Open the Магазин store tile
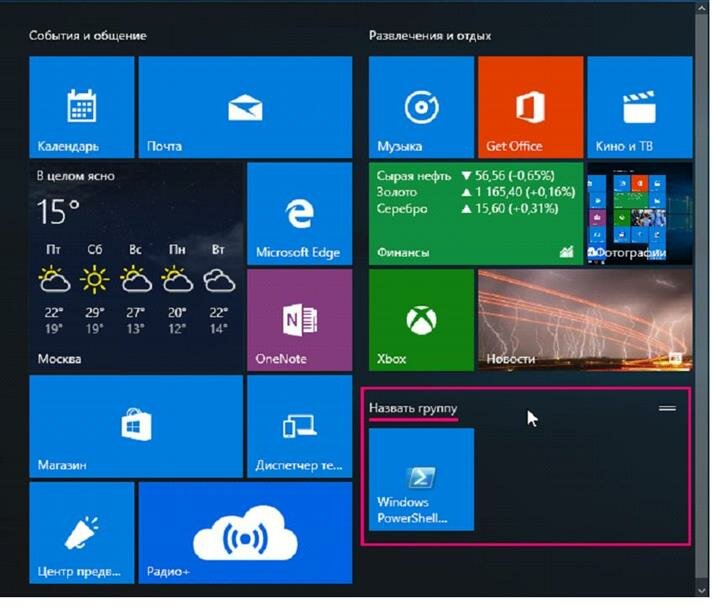Viewport: 712px width, 614px height. coord(136,426)
